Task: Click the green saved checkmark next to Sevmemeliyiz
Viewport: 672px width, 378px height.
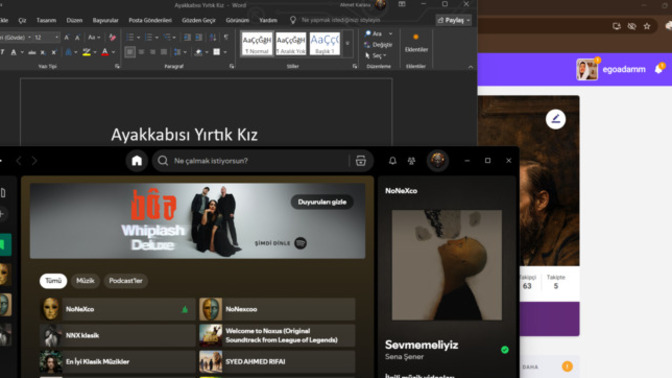Action: [x=505, y=350]
